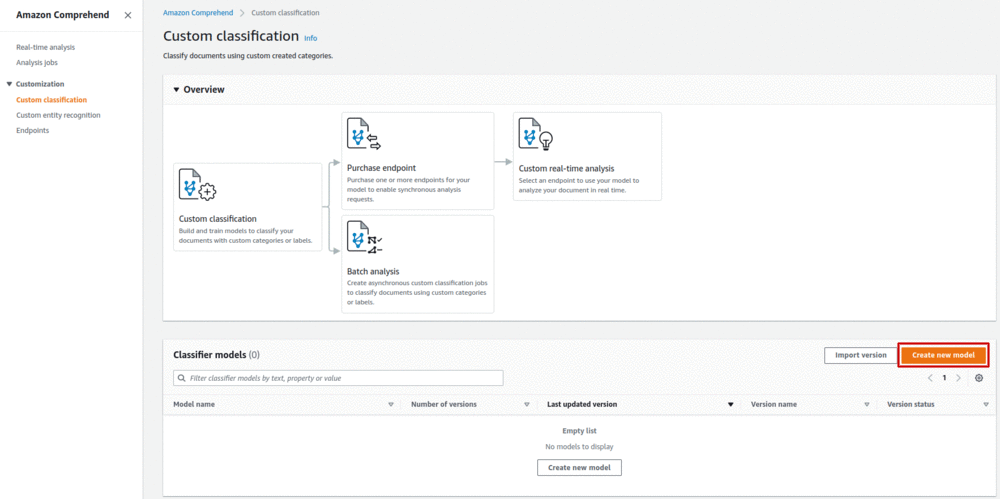The height and width of the screenshot is (499, 1000).
Task: Sort by Version status column
Action: [984, 405]
